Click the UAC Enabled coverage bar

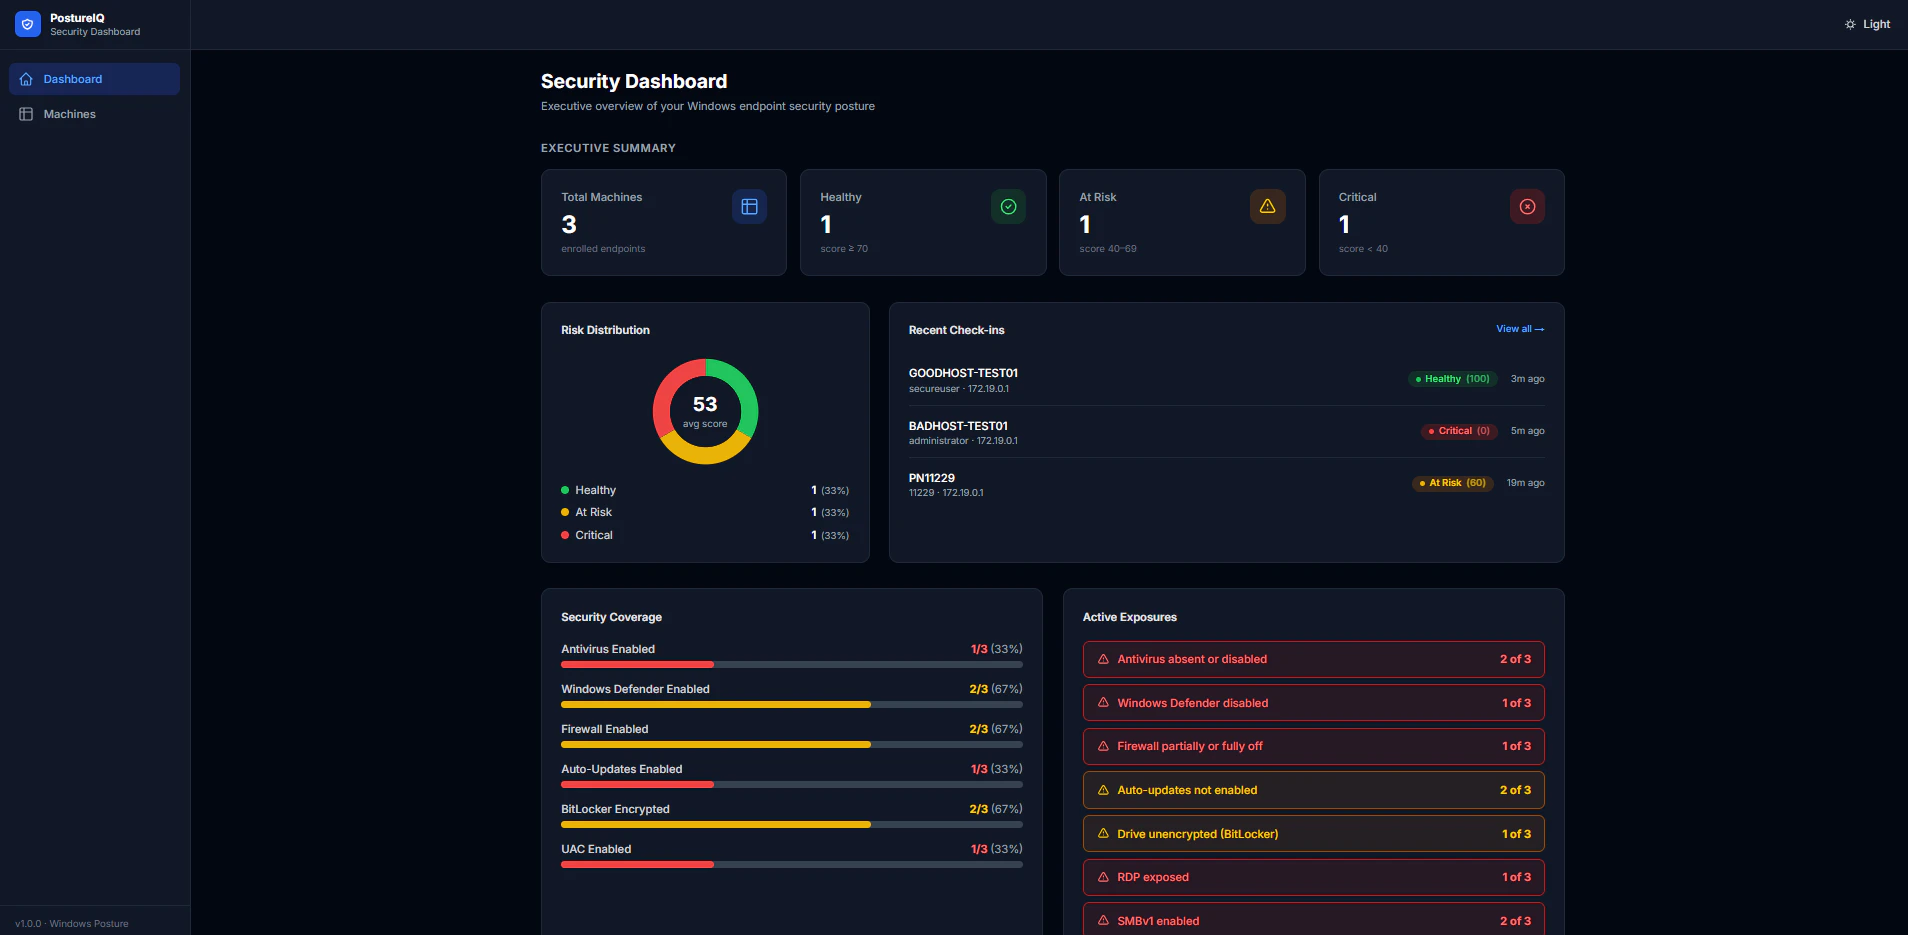point(792,864)
